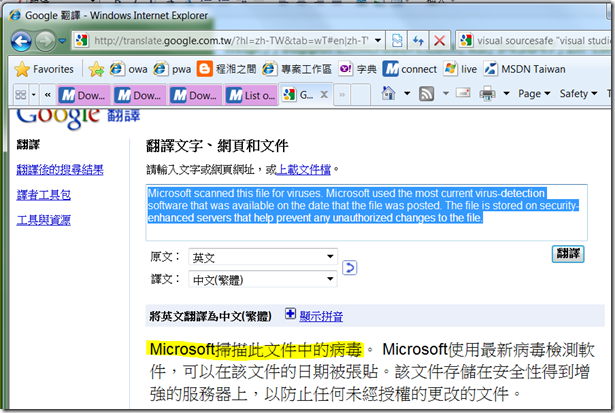Viewport: 615px width, 413px height.
Task: Show Quick Tabs grid view
Action: pos(21,95)
